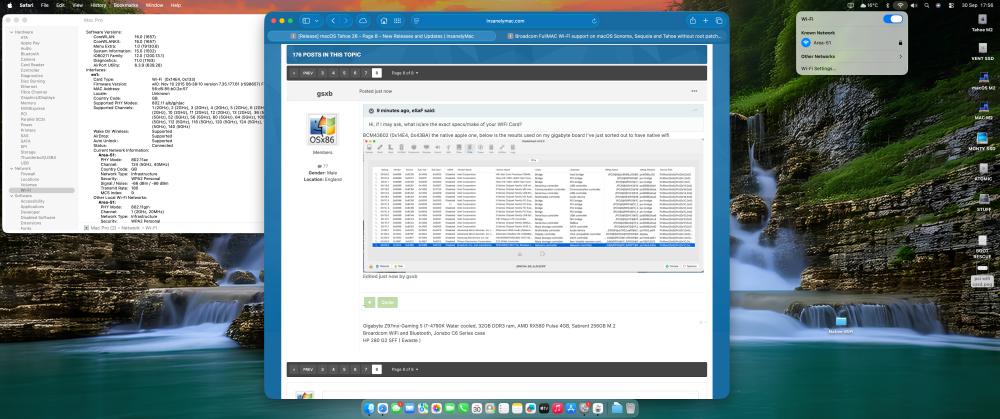This screenshot has width=1000, height=419.
Task: Collapse the Network section in System Information
Action: 10,168
